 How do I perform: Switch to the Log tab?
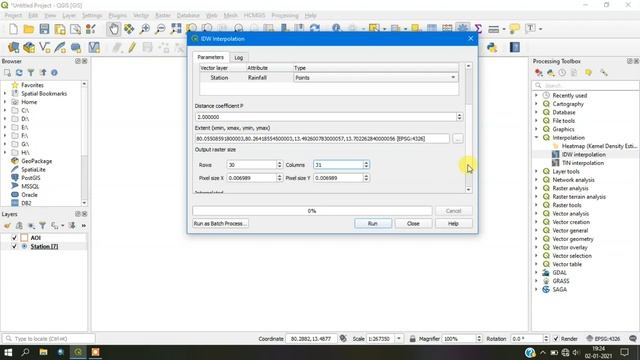239,58
